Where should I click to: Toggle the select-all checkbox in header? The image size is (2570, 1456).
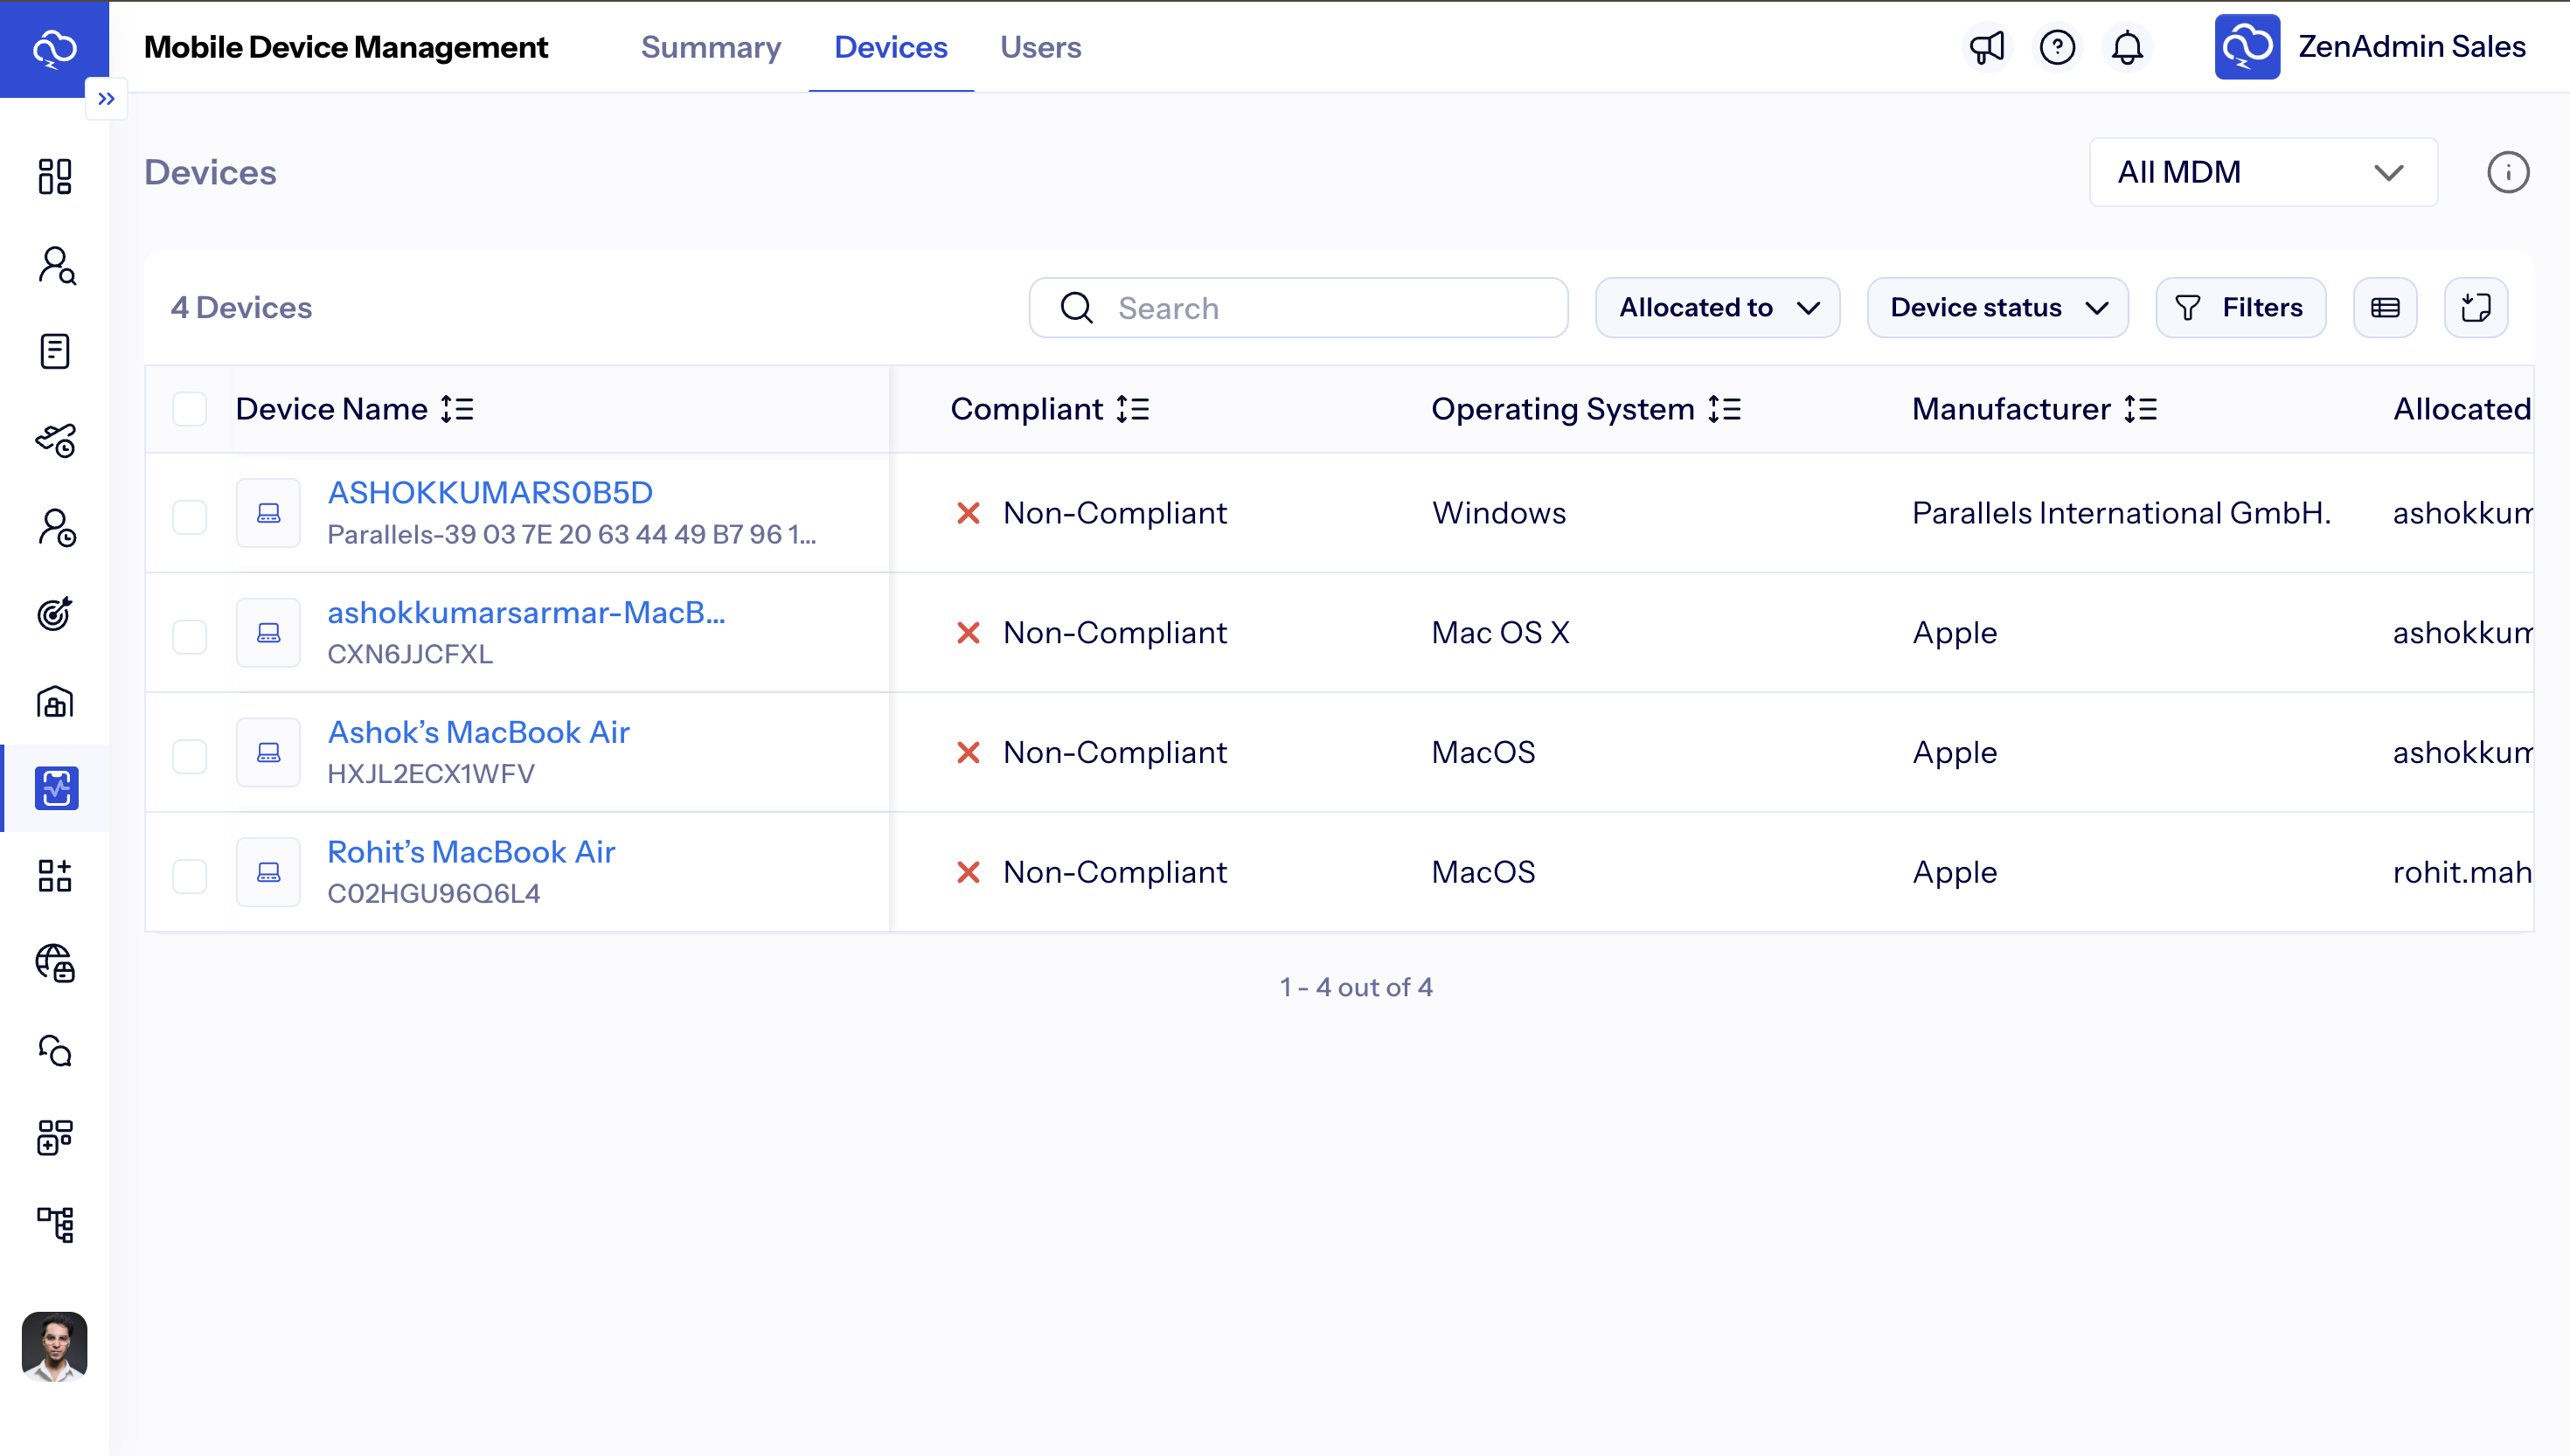tap(189, 409)
